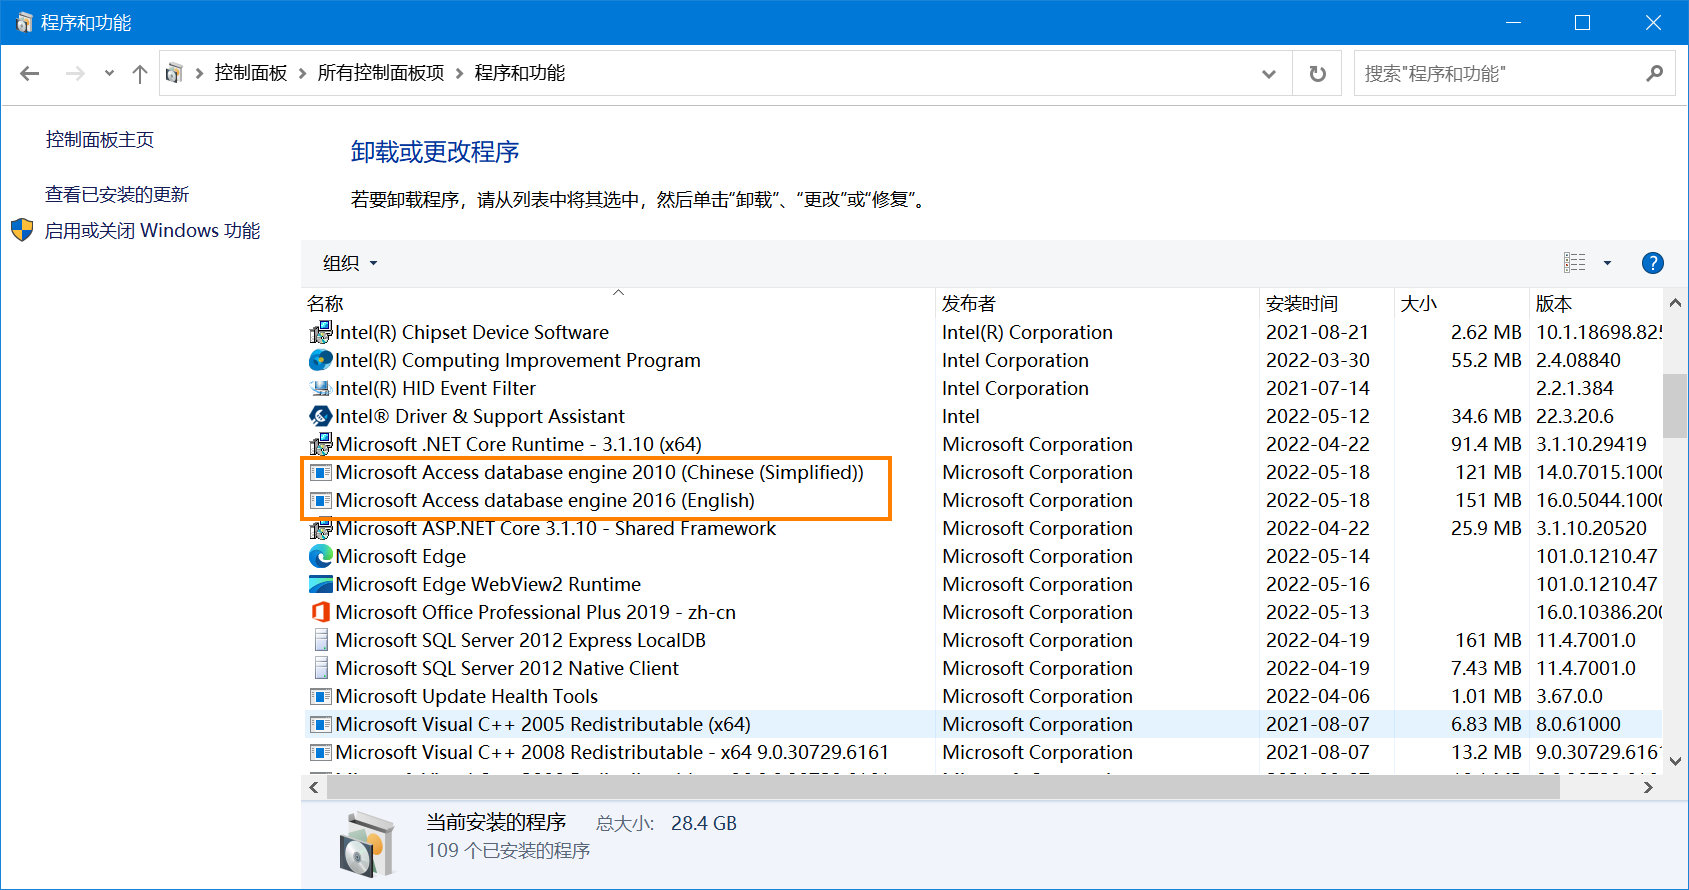Open the help question mark icon
Viewport: 1689px width, 890px height.
tap(1653, 263)
